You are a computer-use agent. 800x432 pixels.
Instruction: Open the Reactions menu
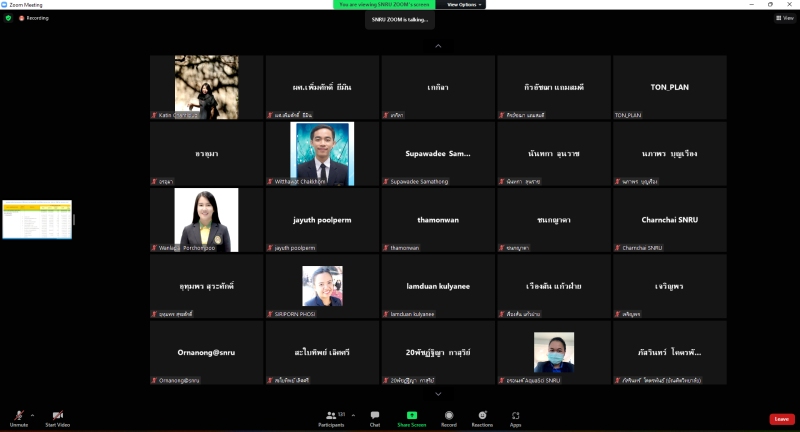point(483,415)
